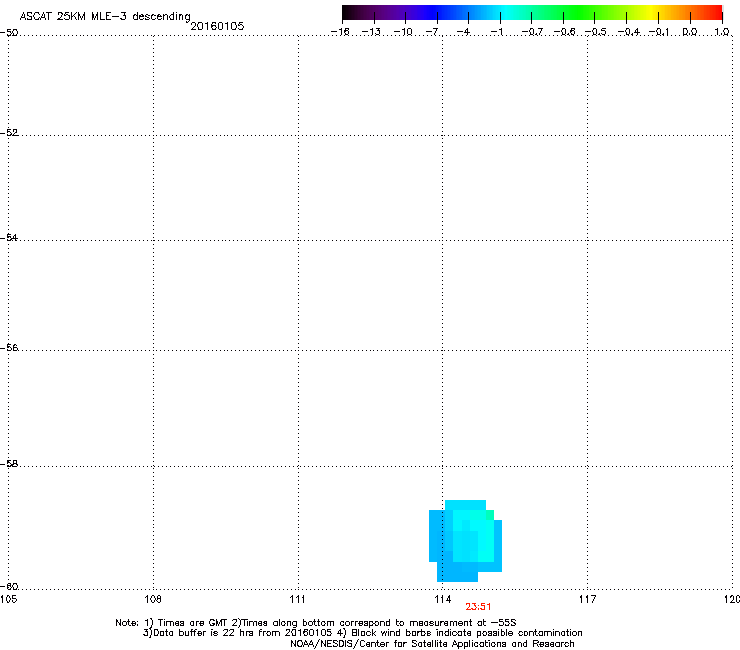740x650 pixels.
Task: Click the cyan data patch near longitude 114
Action: coord(465,541)
